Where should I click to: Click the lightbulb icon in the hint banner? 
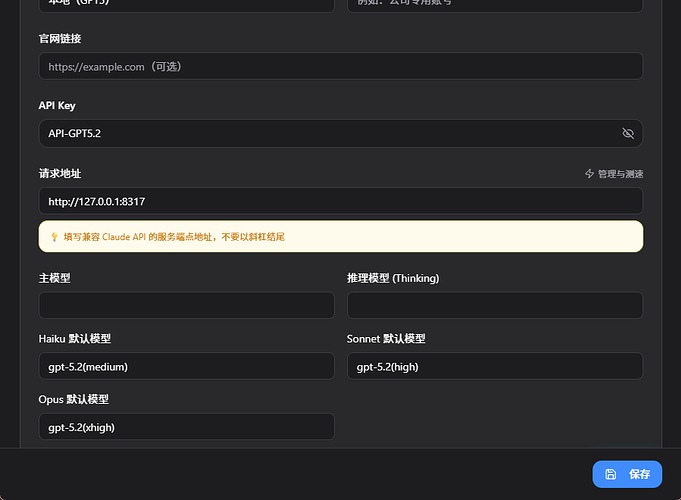pyautogui.click(x=54, y=237)
